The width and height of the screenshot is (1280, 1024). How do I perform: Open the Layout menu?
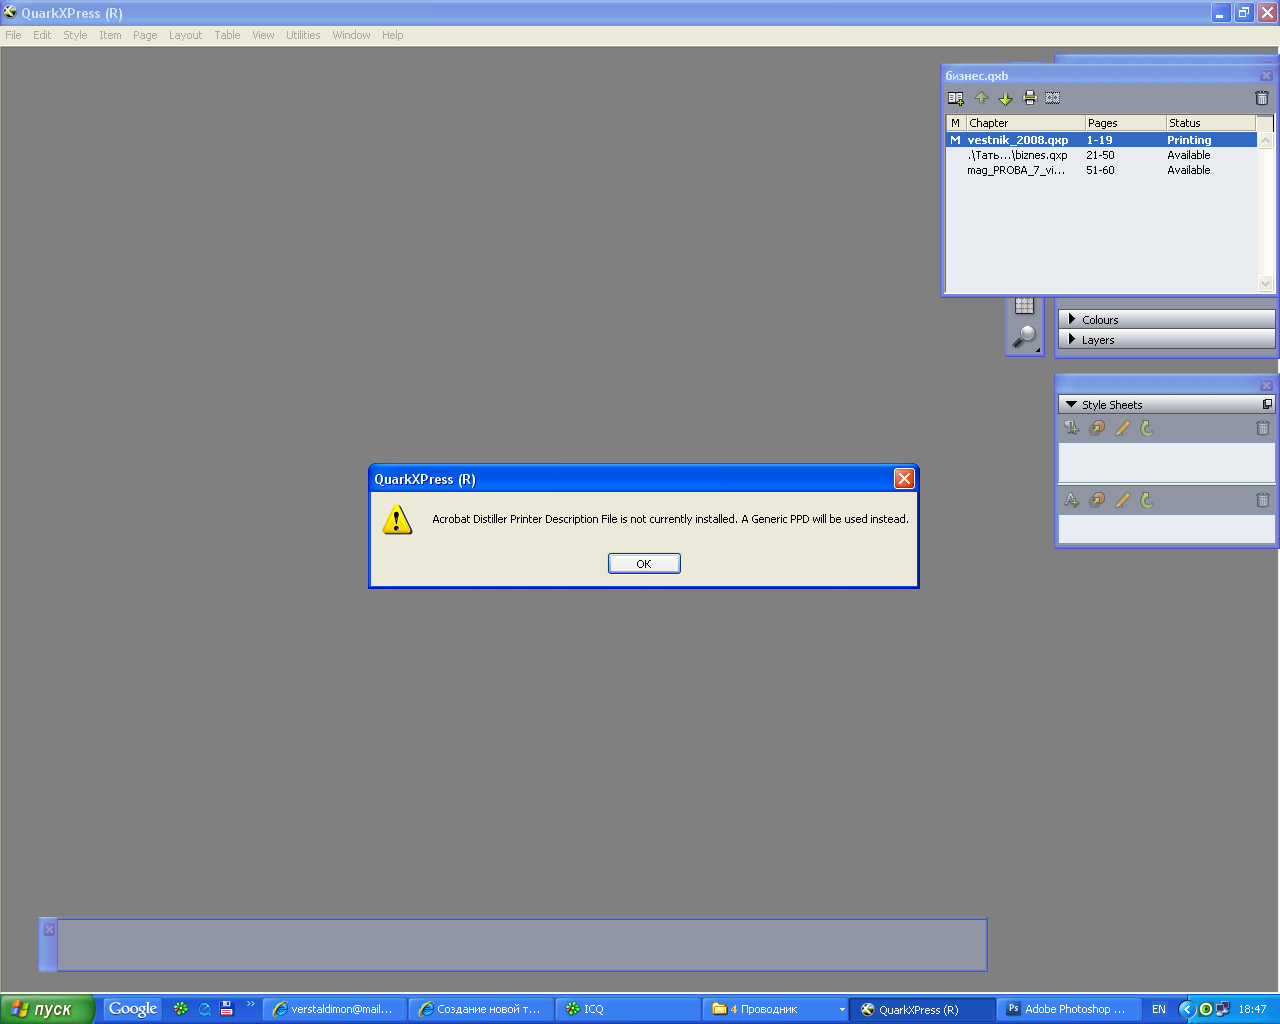pos(185,35)
